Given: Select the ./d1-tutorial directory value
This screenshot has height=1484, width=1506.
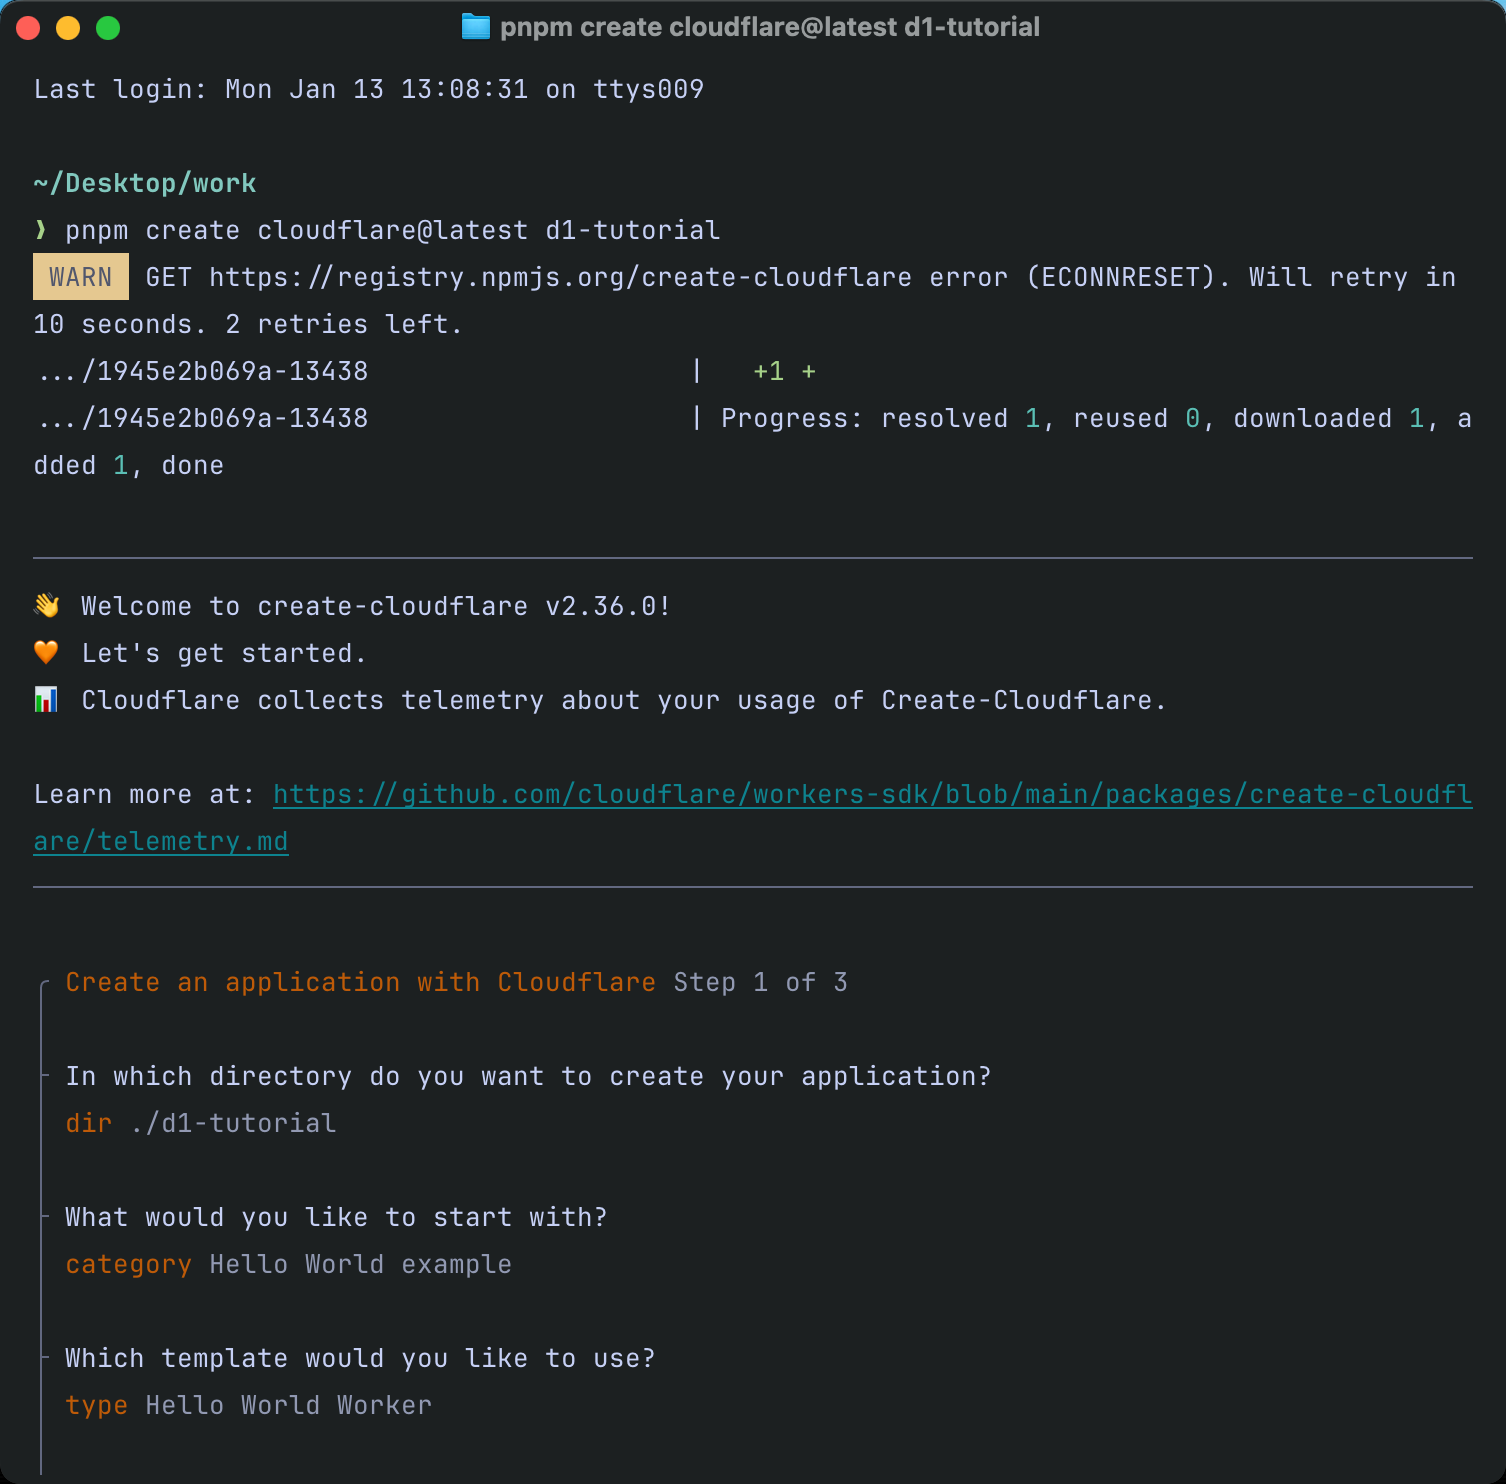Looking at the screenshot, I should [233, 1123].
